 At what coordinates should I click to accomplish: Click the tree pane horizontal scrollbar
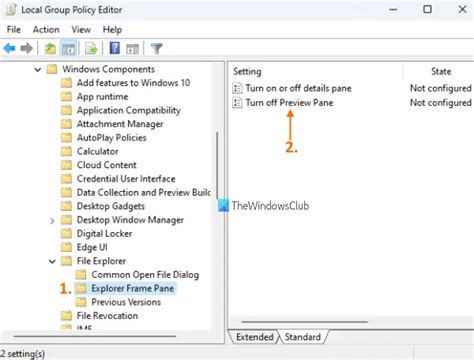(95, 336)
